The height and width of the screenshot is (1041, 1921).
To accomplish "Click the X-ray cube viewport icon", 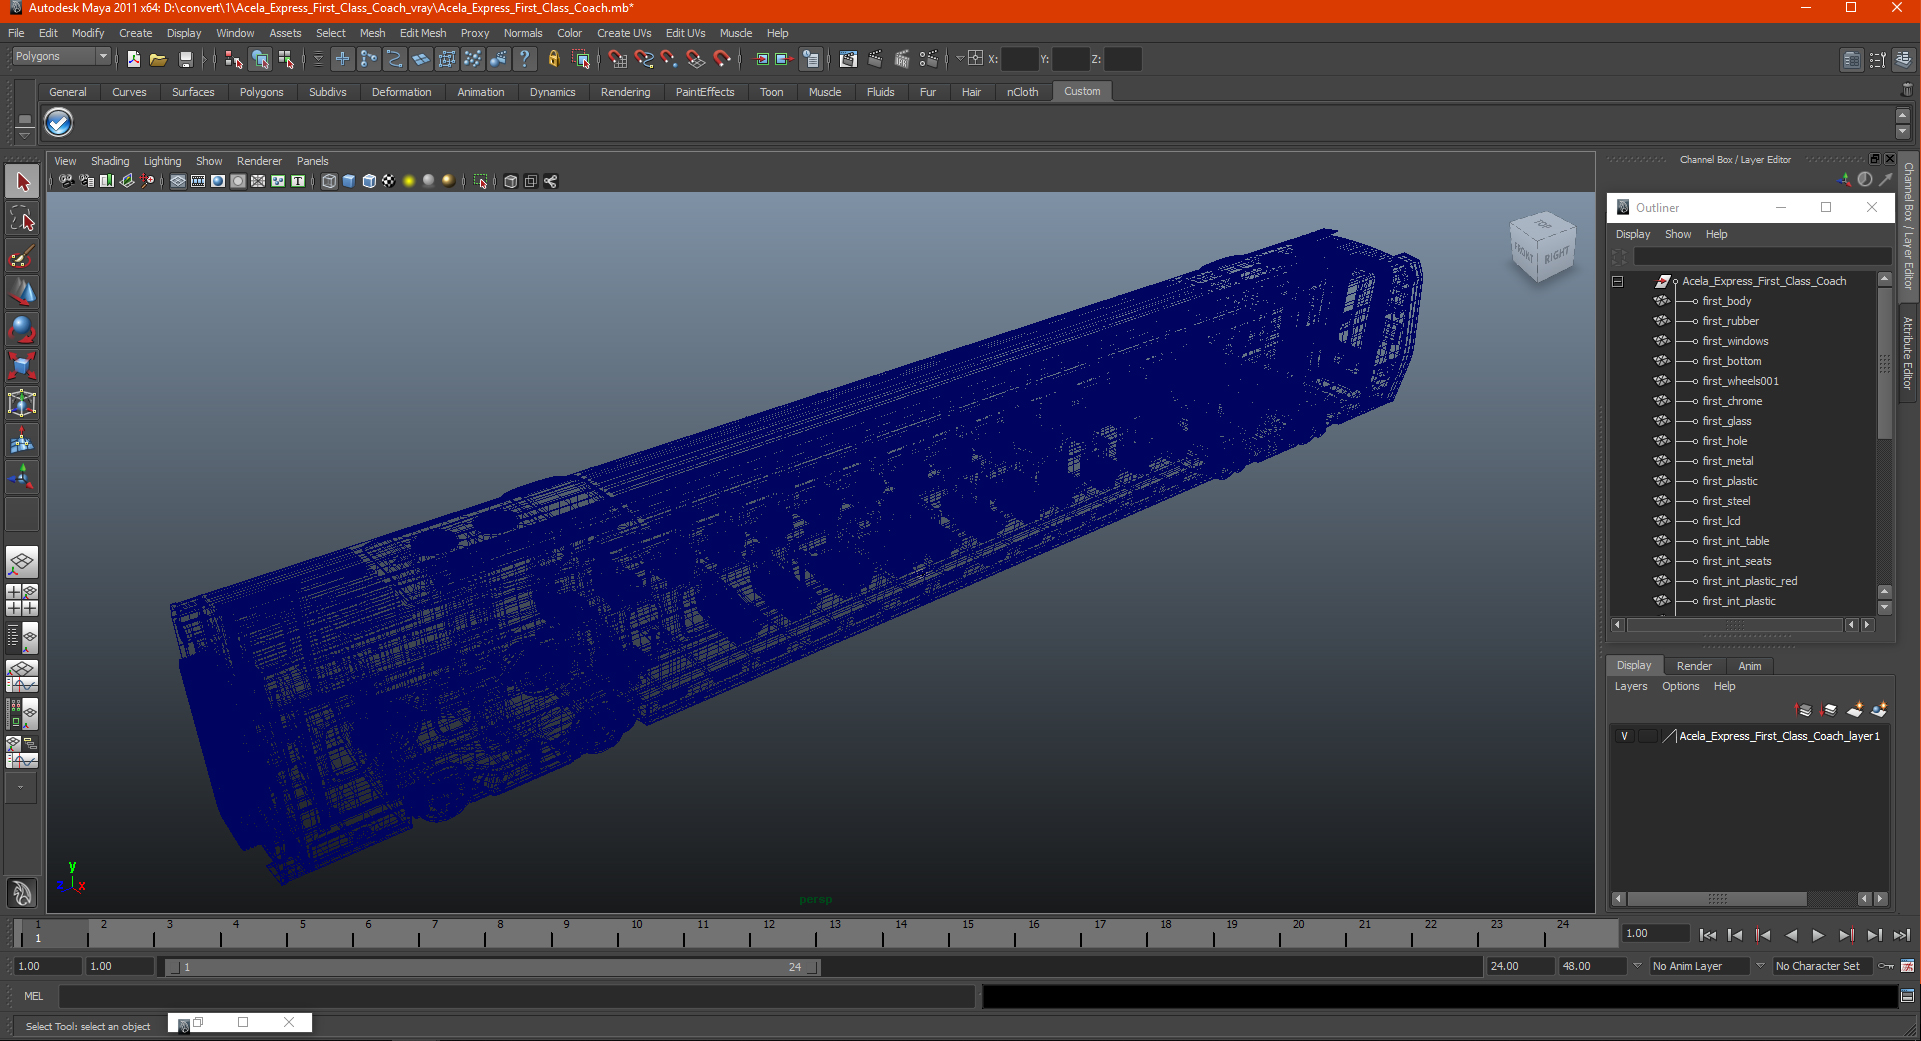I will pos(511,181).
